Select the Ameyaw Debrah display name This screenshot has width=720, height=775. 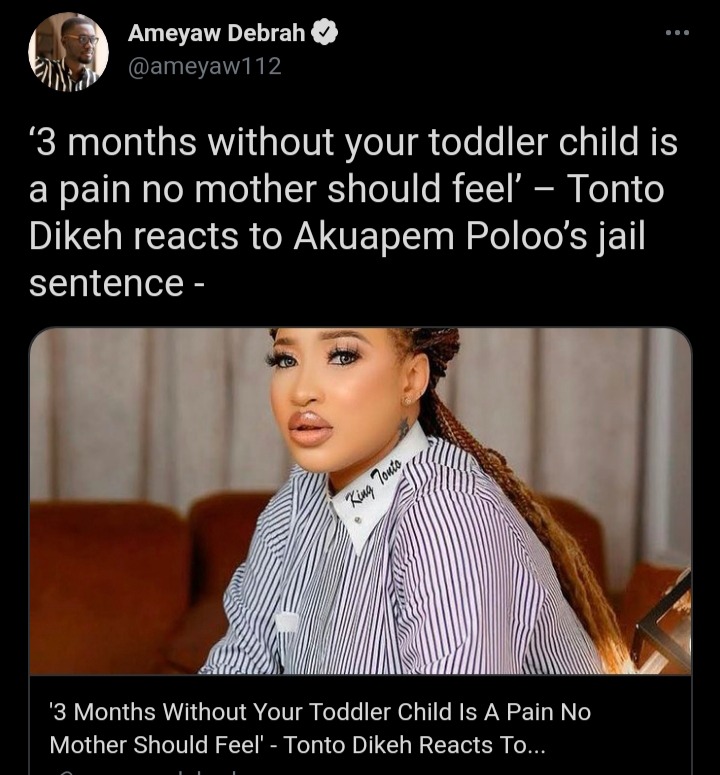[x=216, y=33]
